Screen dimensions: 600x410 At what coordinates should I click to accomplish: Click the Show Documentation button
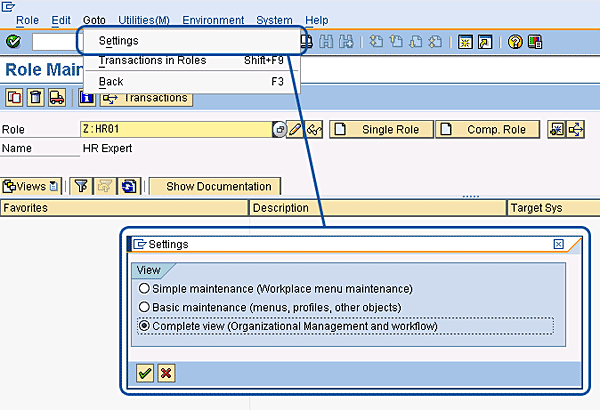[x=215, y=186]
